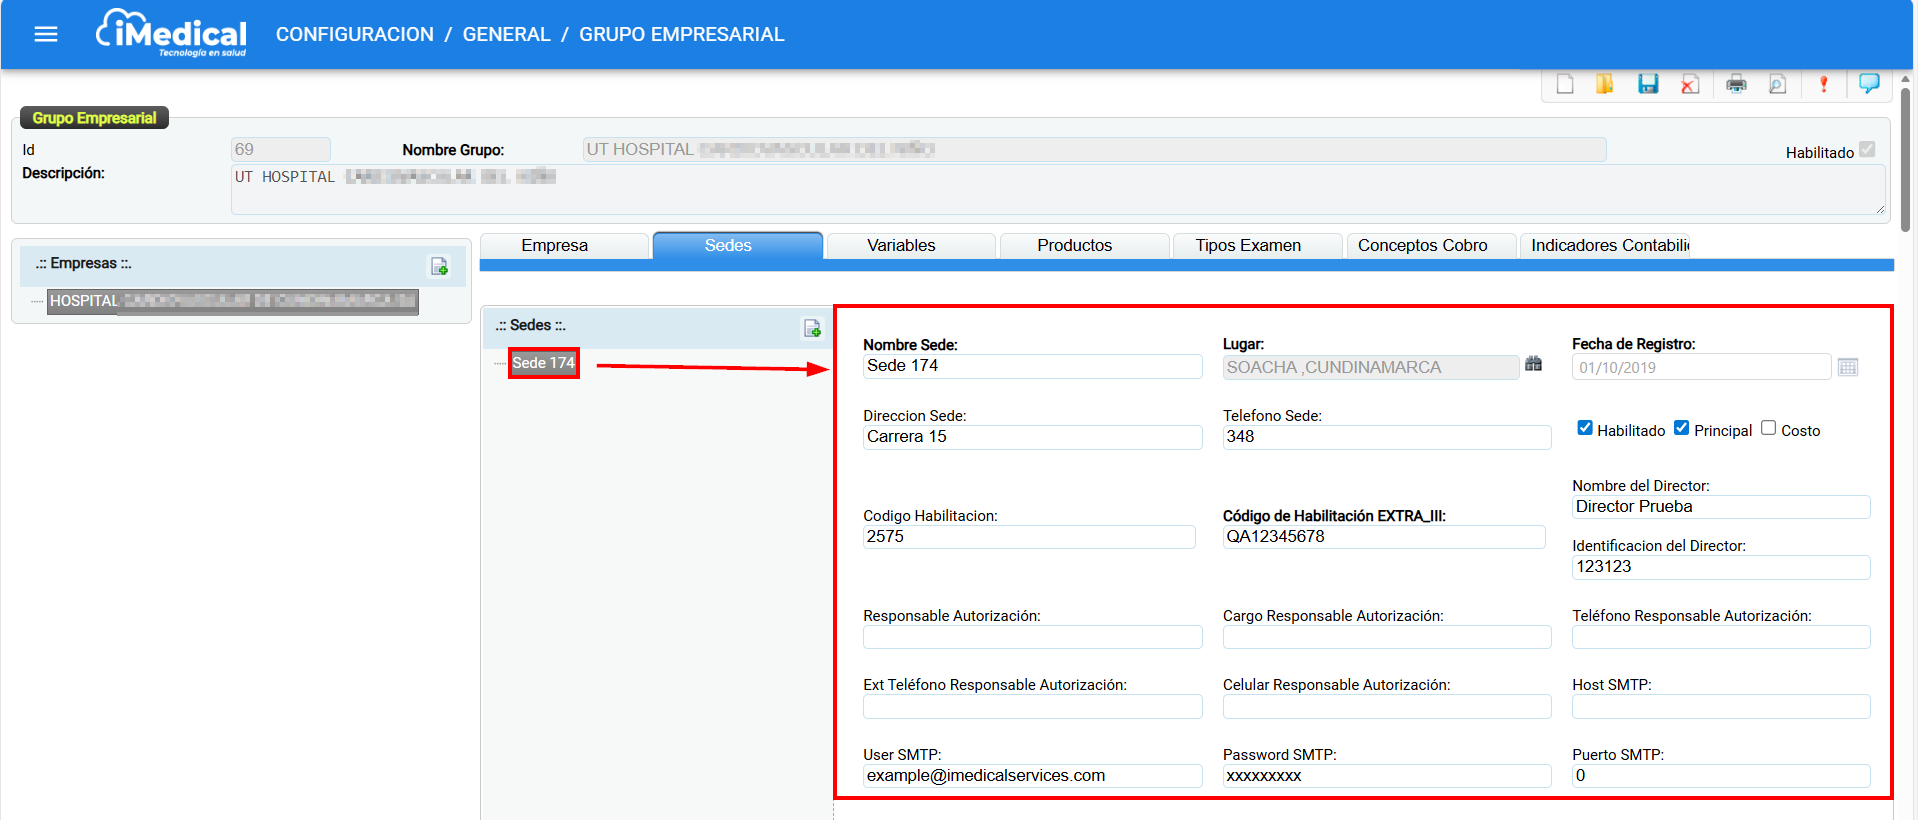
Task: Click the Nombre del Director input field
Action: pyautogui.click(x=1720, y=507)
